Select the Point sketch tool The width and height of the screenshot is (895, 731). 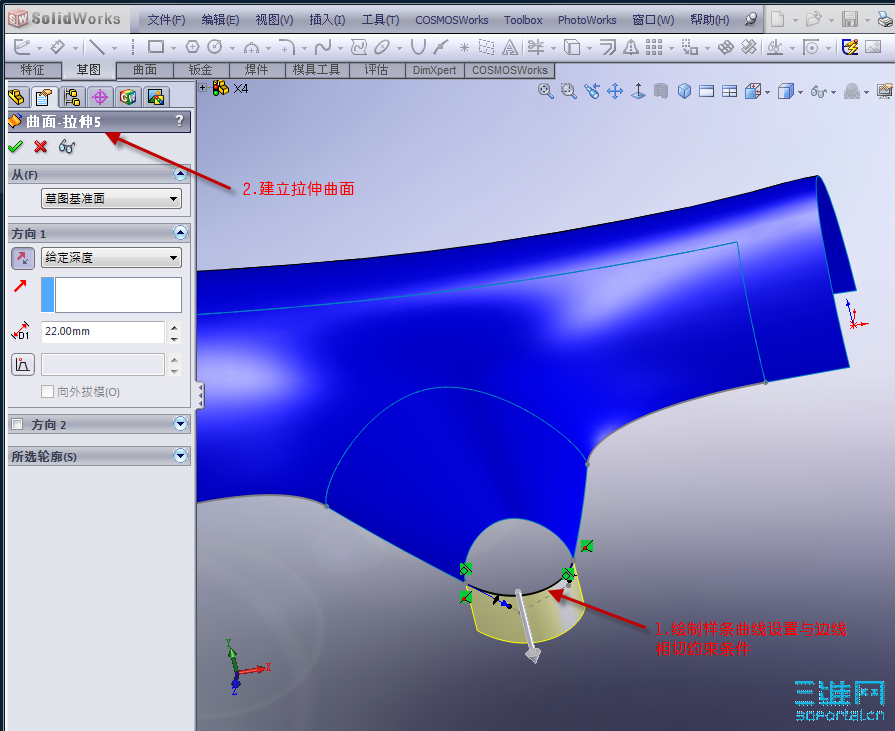(464, 47)
